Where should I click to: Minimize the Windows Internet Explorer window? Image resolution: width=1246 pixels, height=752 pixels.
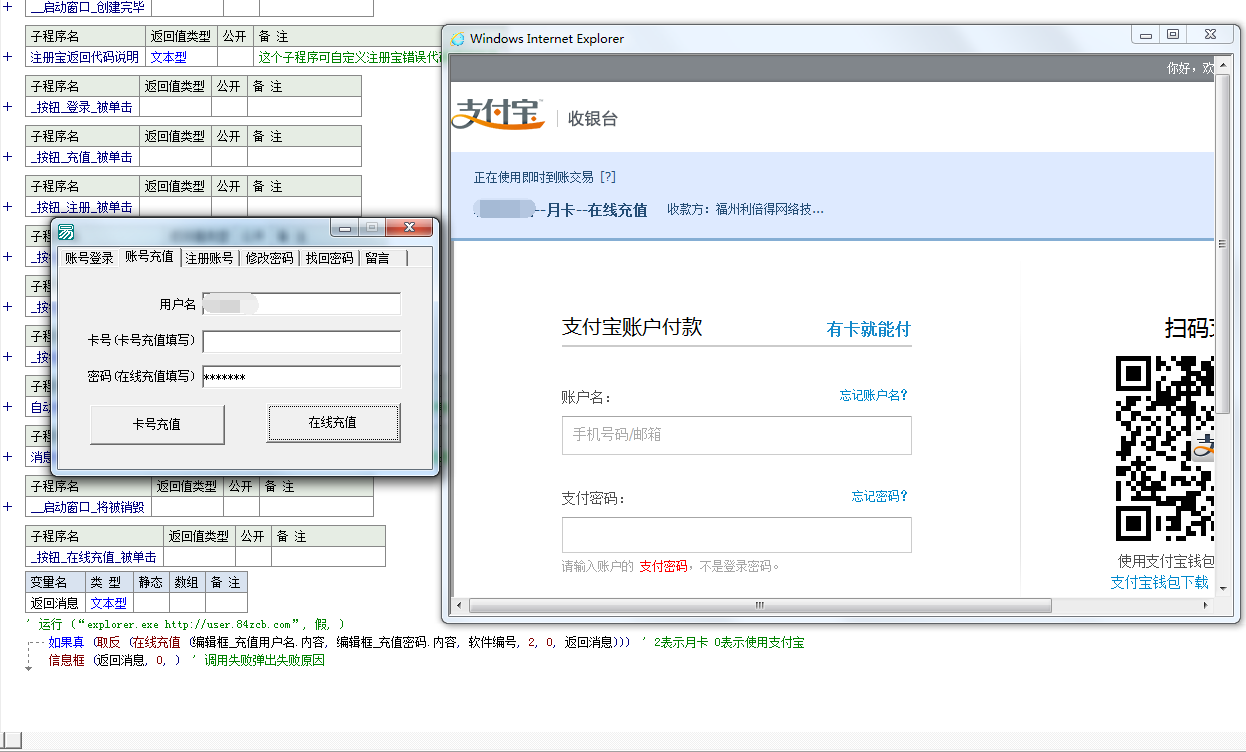(1146, 34)
